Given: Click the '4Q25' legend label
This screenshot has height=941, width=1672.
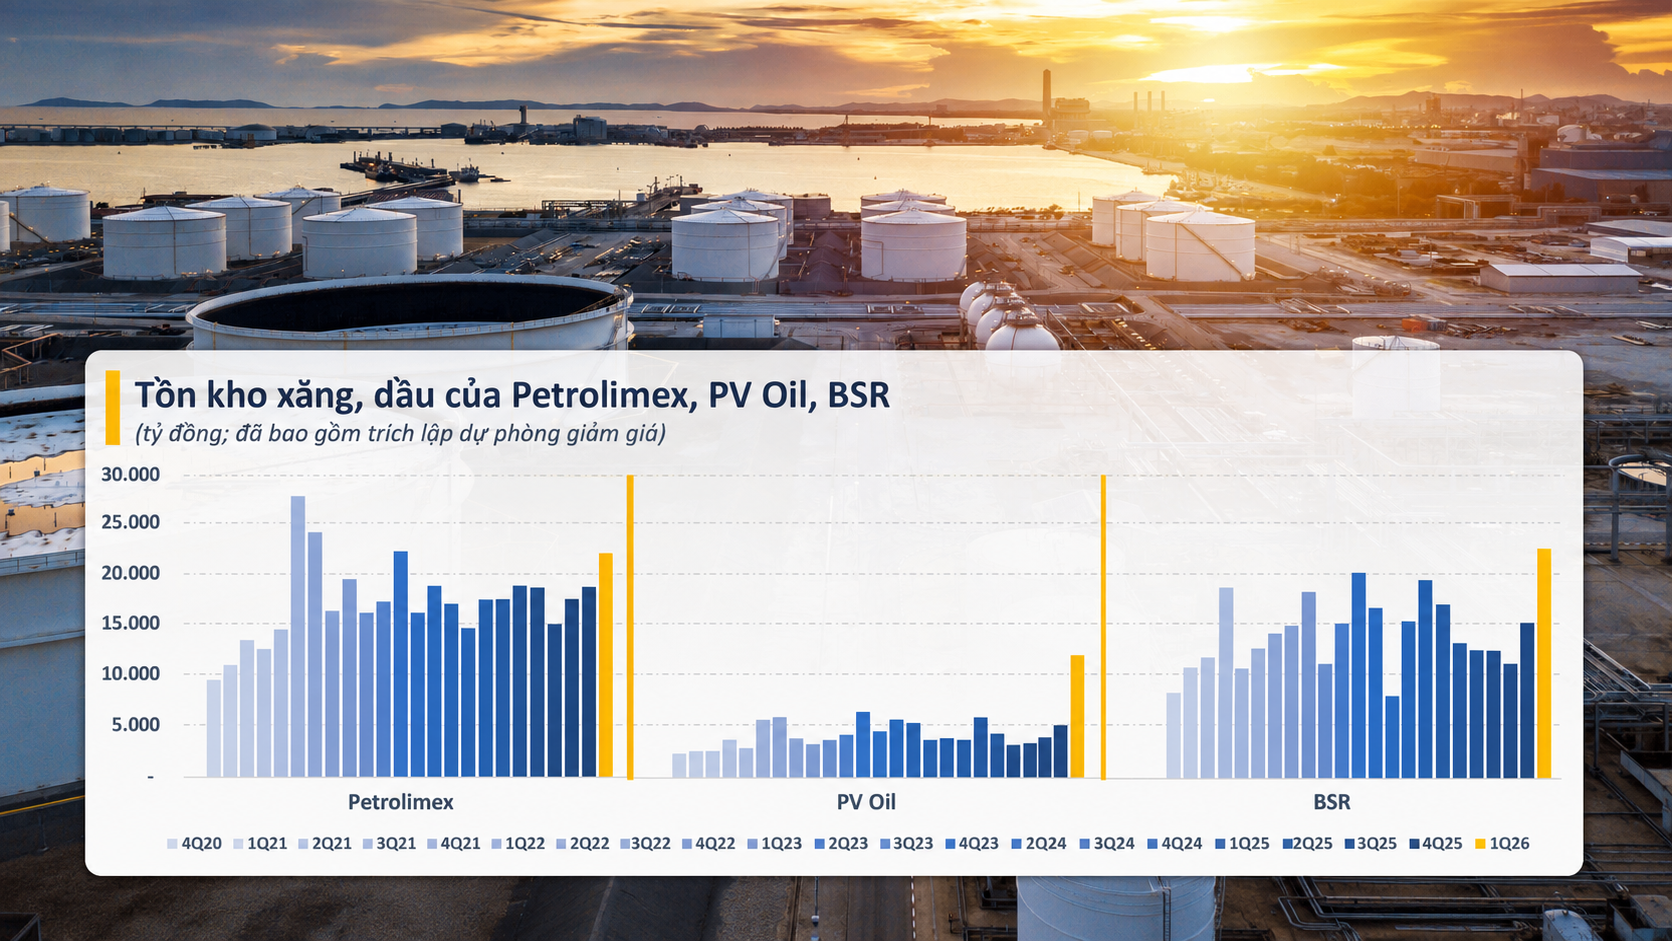Looking at the screenshot, I should tap(1442, 843).
